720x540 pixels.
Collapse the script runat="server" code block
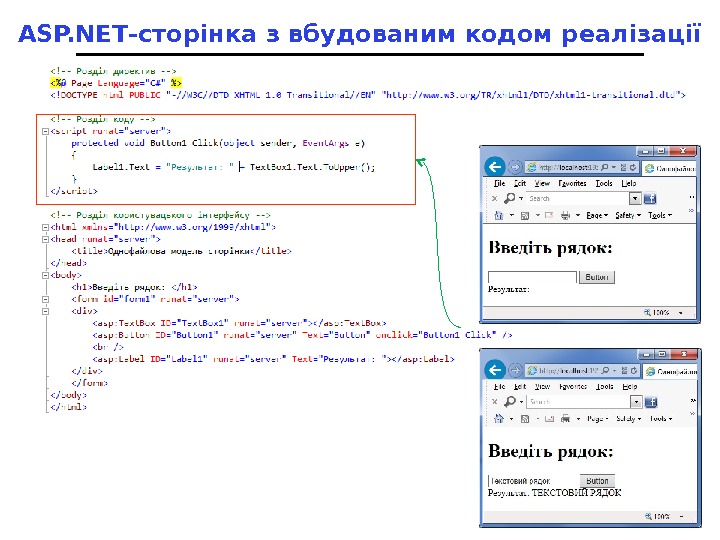pyautogui.click(x=45, y=131)
